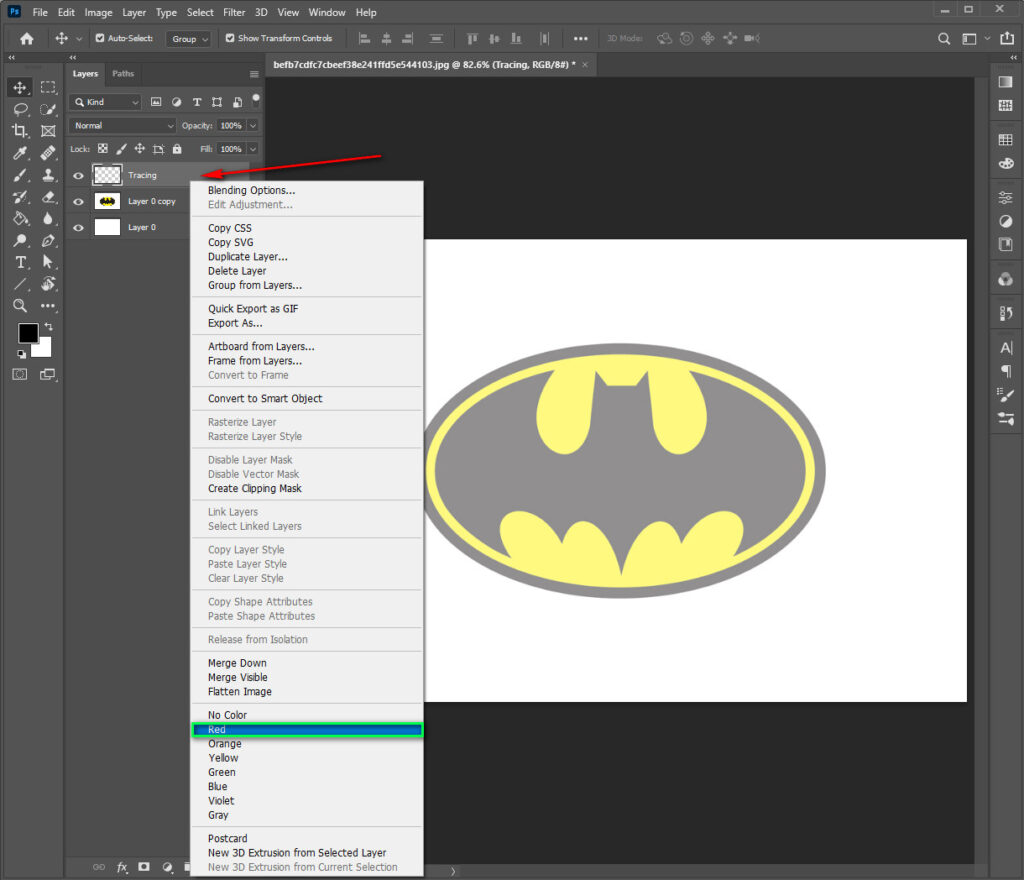Click the foreground color swatch
1024x880 pixels.
26,333
